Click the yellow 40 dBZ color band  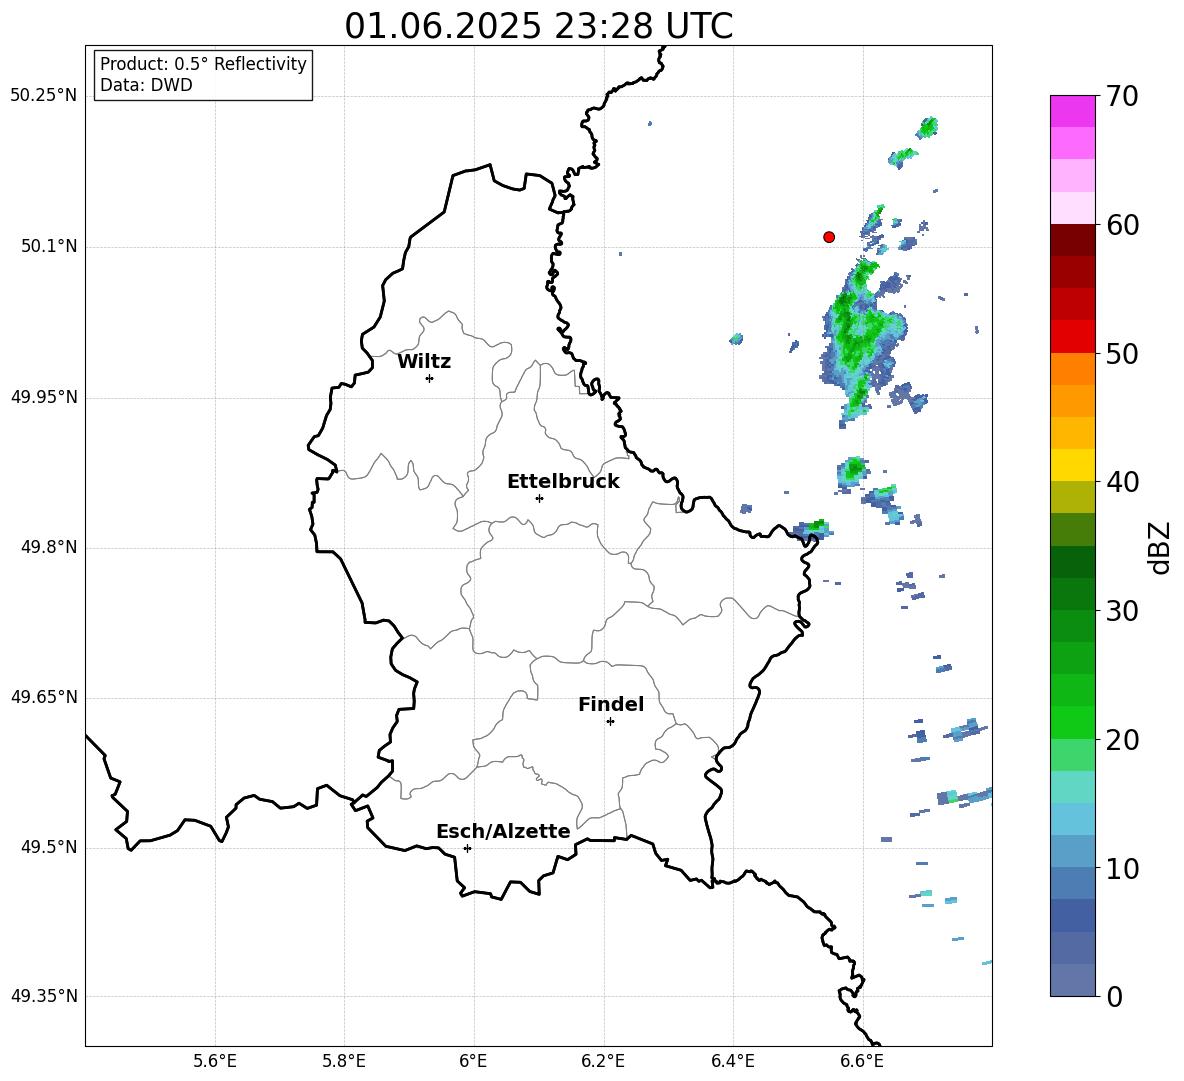point(1072,465)
